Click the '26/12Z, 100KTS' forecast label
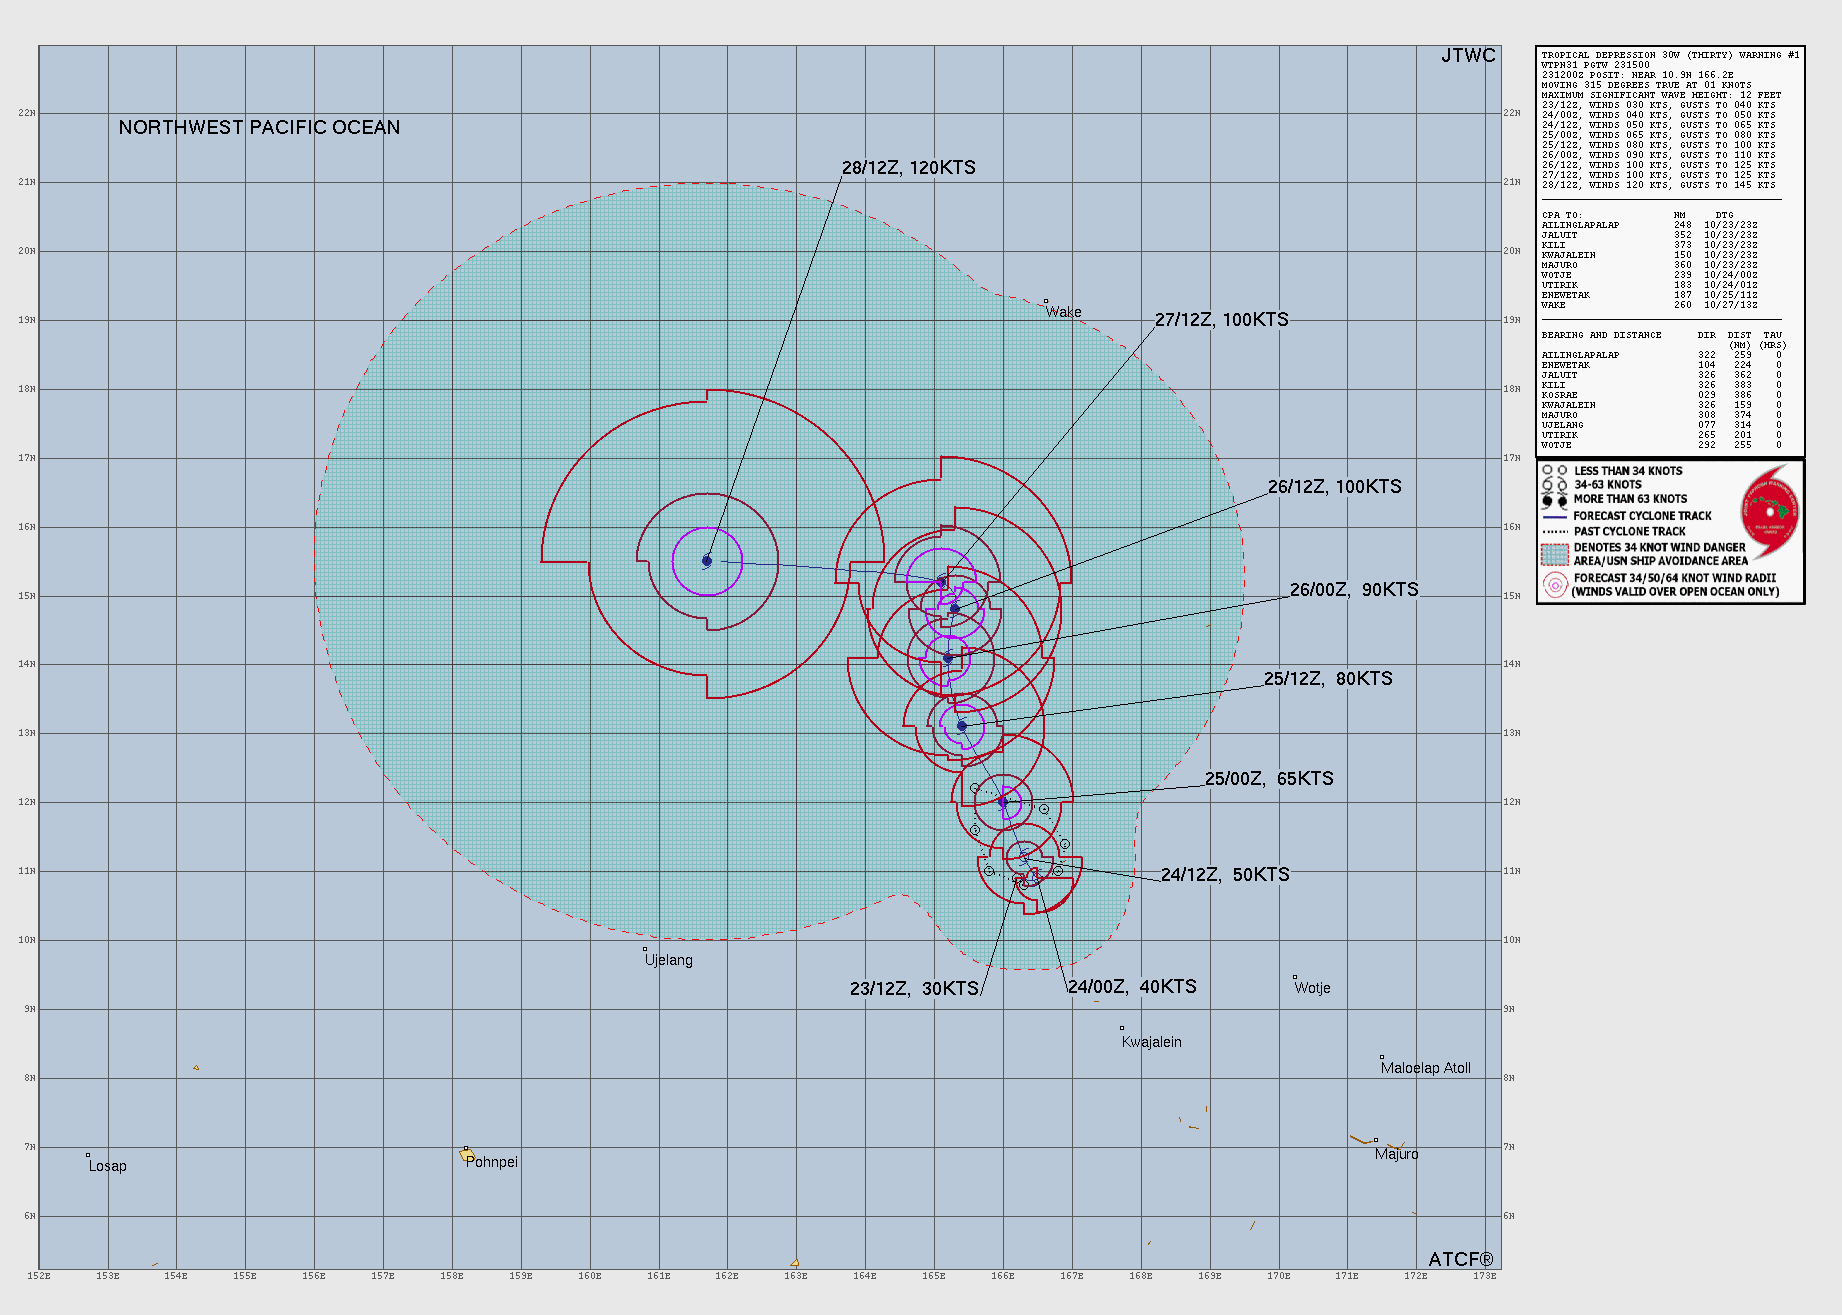This screenshot has height=1315, width=1842. [x=1335, y=487]
